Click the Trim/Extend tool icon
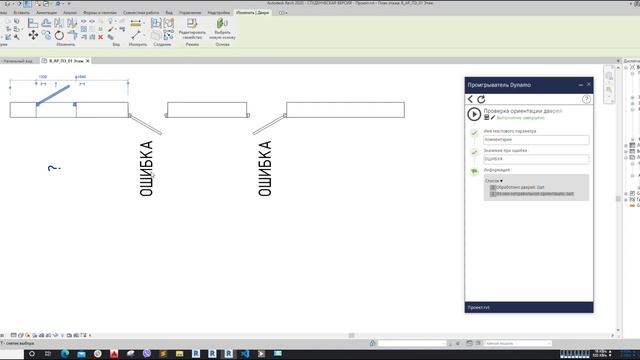The width and height of the screenshot is (640, 360). point(72,35)
